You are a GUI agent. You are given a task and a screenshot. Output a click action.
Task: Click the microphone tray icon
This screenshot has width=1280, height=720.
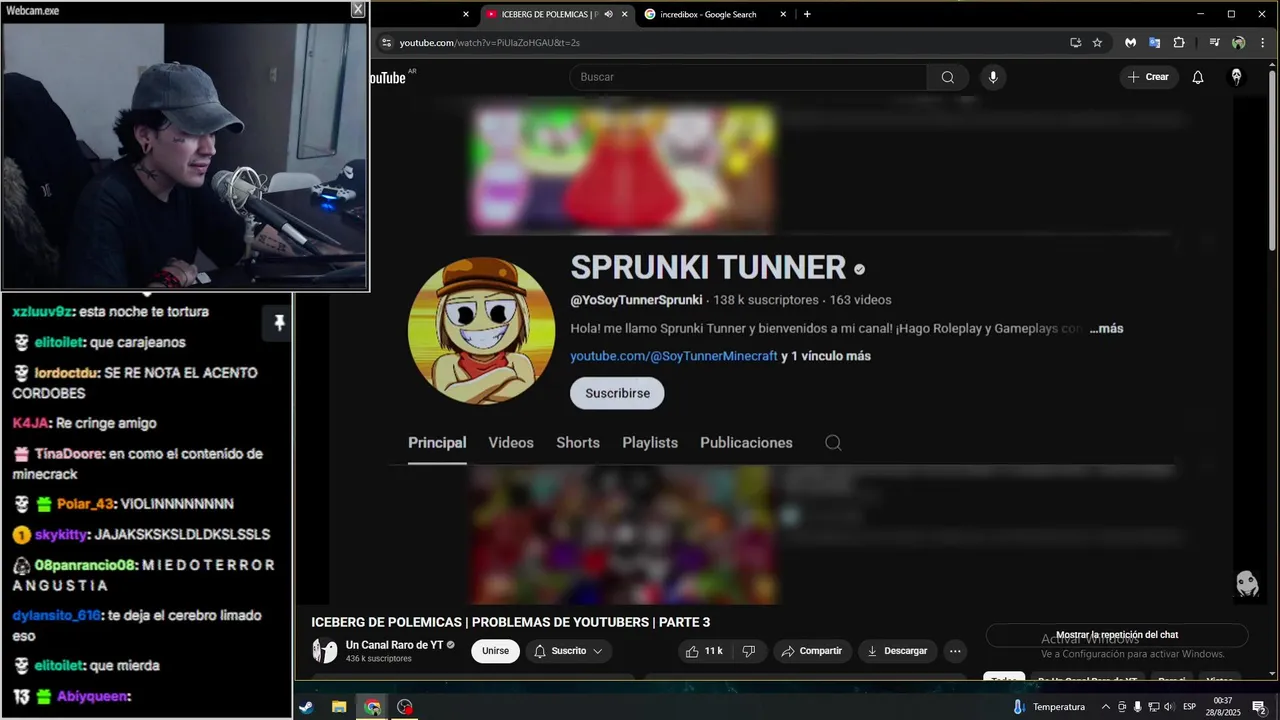(x=1137, y=707)
